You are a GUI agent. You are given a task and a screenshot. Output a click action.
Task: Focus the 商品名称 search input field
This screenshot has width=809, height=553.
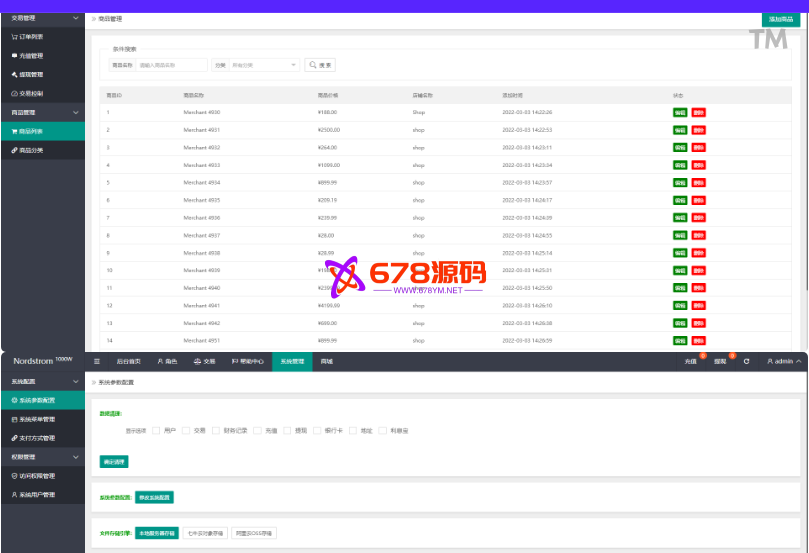pos(171,65)
